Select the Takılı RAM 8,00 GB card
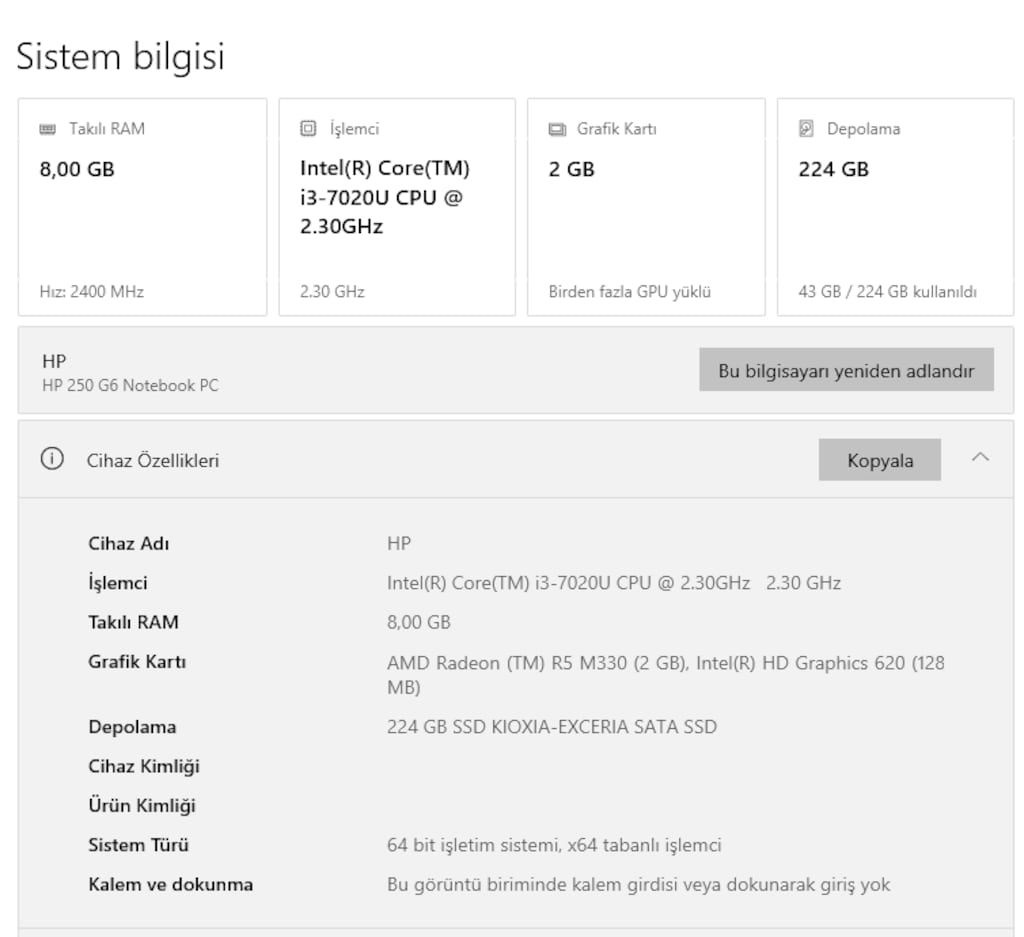 pos(142,207)
